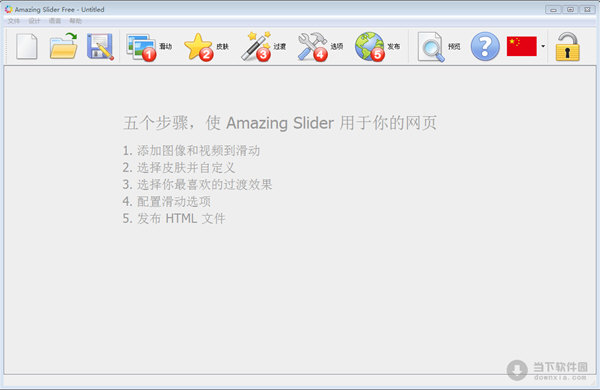Open step 4 选项 options tools
This screenshot has height=390, width=600.
pyautogui.click(x=320, y=47)
